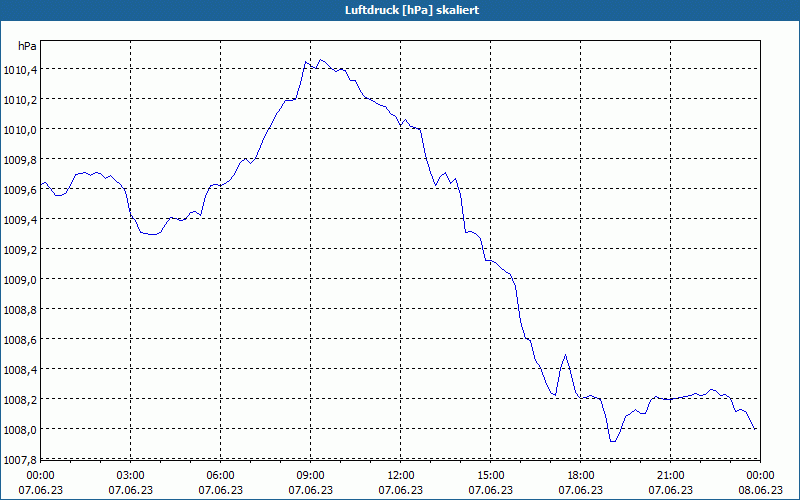Click the 1007,8 y-axis label
Image resolution: width=800 pixels, height=500 pixels.
[20, 460]
